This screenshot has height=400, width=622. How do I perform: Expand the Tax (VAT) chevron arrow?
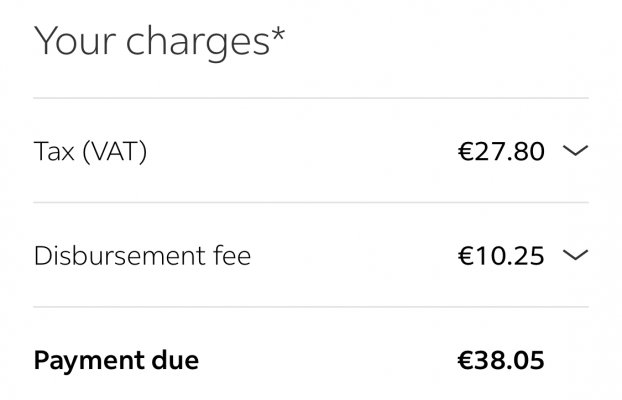[575, 151]
